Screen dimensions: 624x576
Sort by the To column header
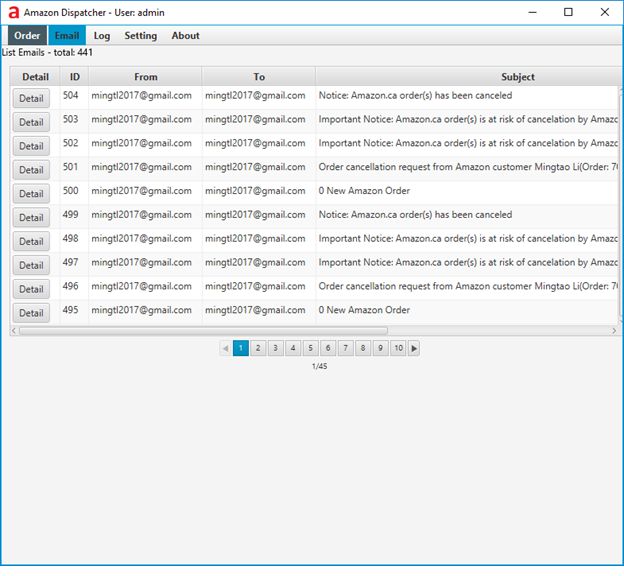click(x=259, y=77)
